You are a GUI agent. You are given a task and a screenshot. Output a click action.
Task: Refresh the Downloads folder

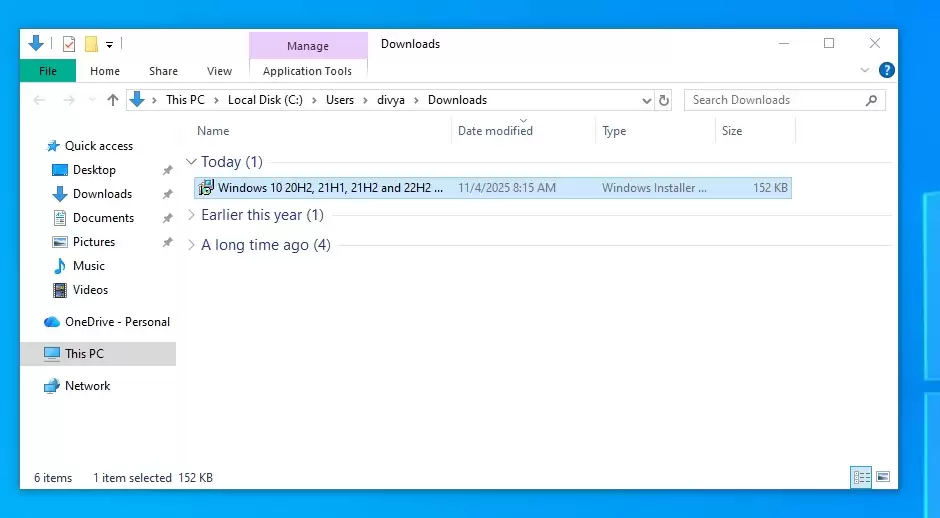pyautogui.click(x=664, y=101)
